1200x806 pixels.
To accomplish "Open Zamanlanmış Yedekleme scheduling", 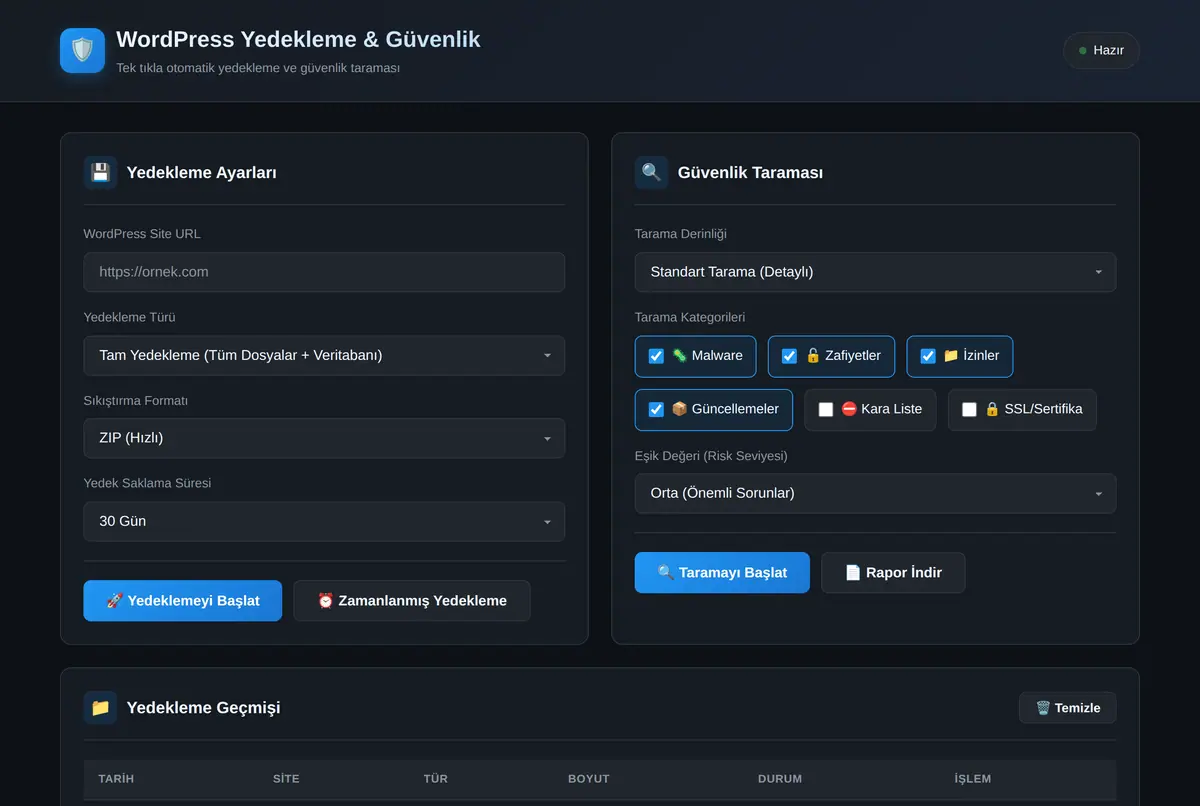I will (412, 601).
